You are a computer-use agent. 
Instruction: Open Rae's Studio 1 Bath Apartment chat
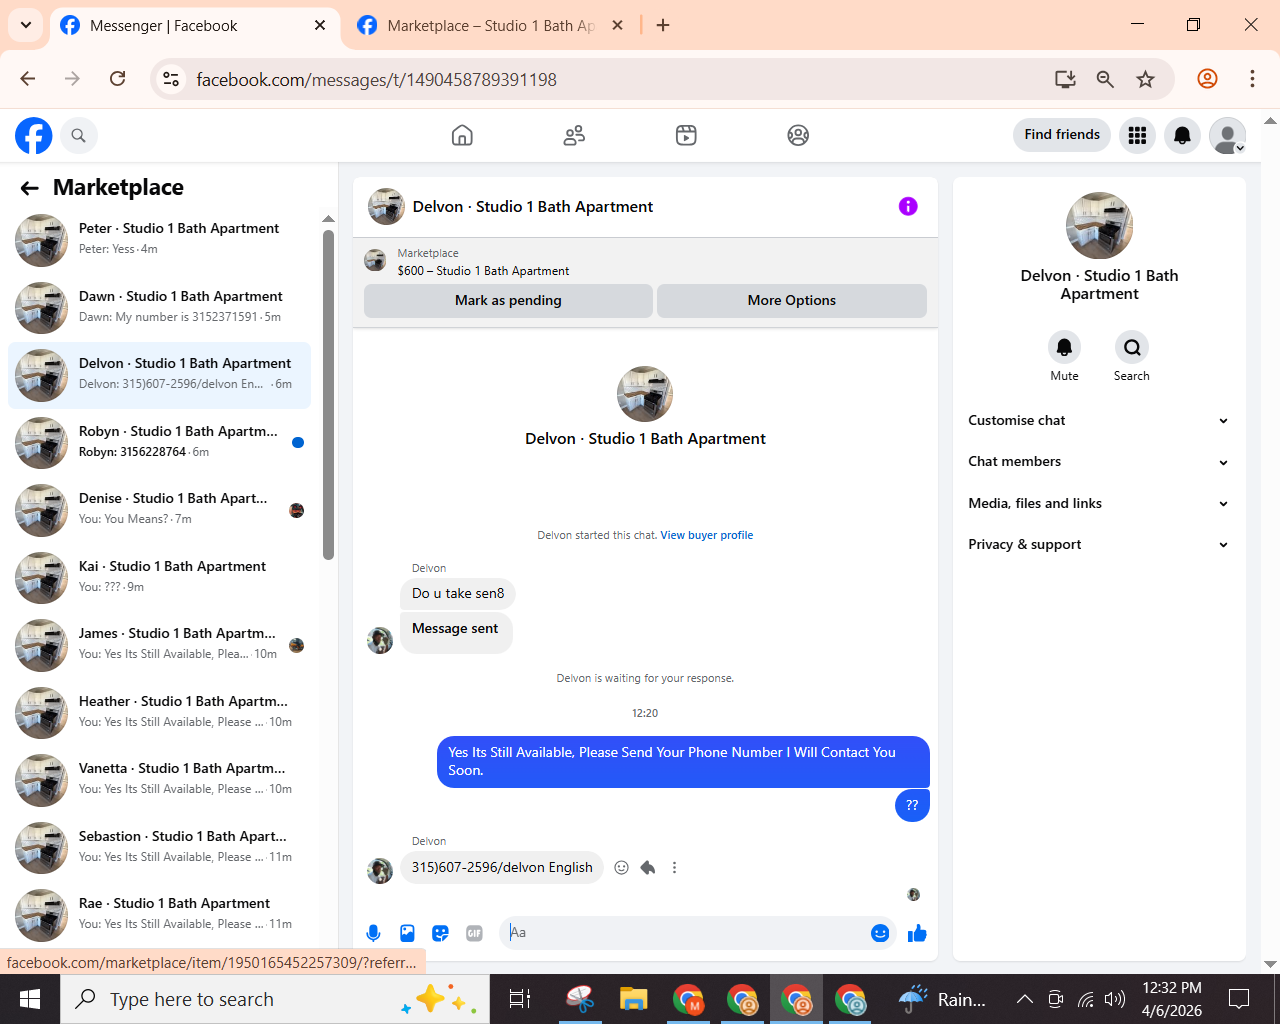click(x=160, y=915)
